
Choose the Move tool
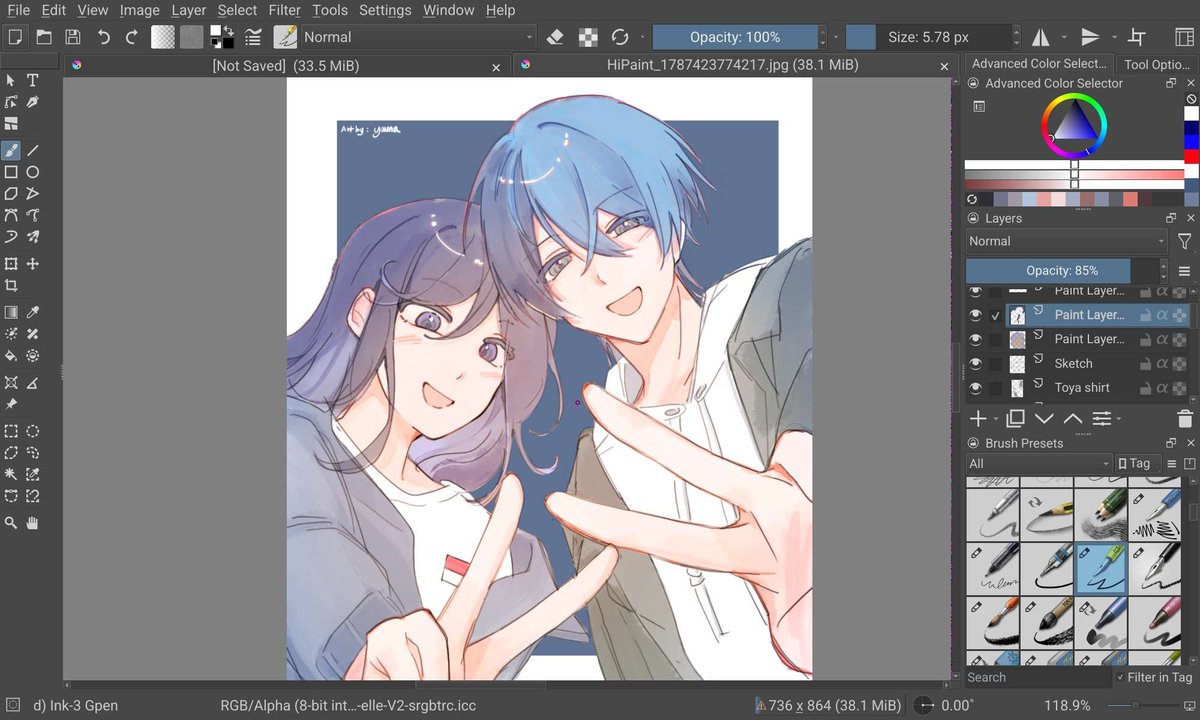[x=33, y=264]
